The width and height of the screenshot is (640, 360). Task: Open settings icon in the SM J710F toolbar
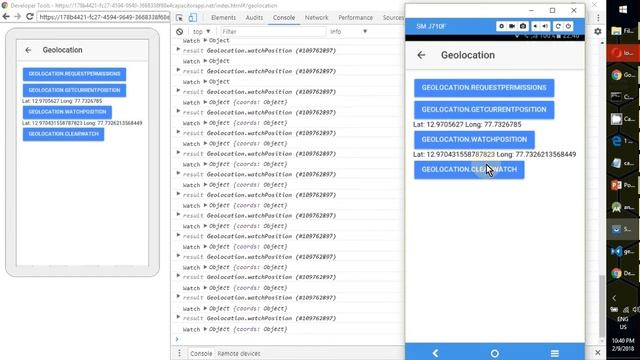click(501, 26)
